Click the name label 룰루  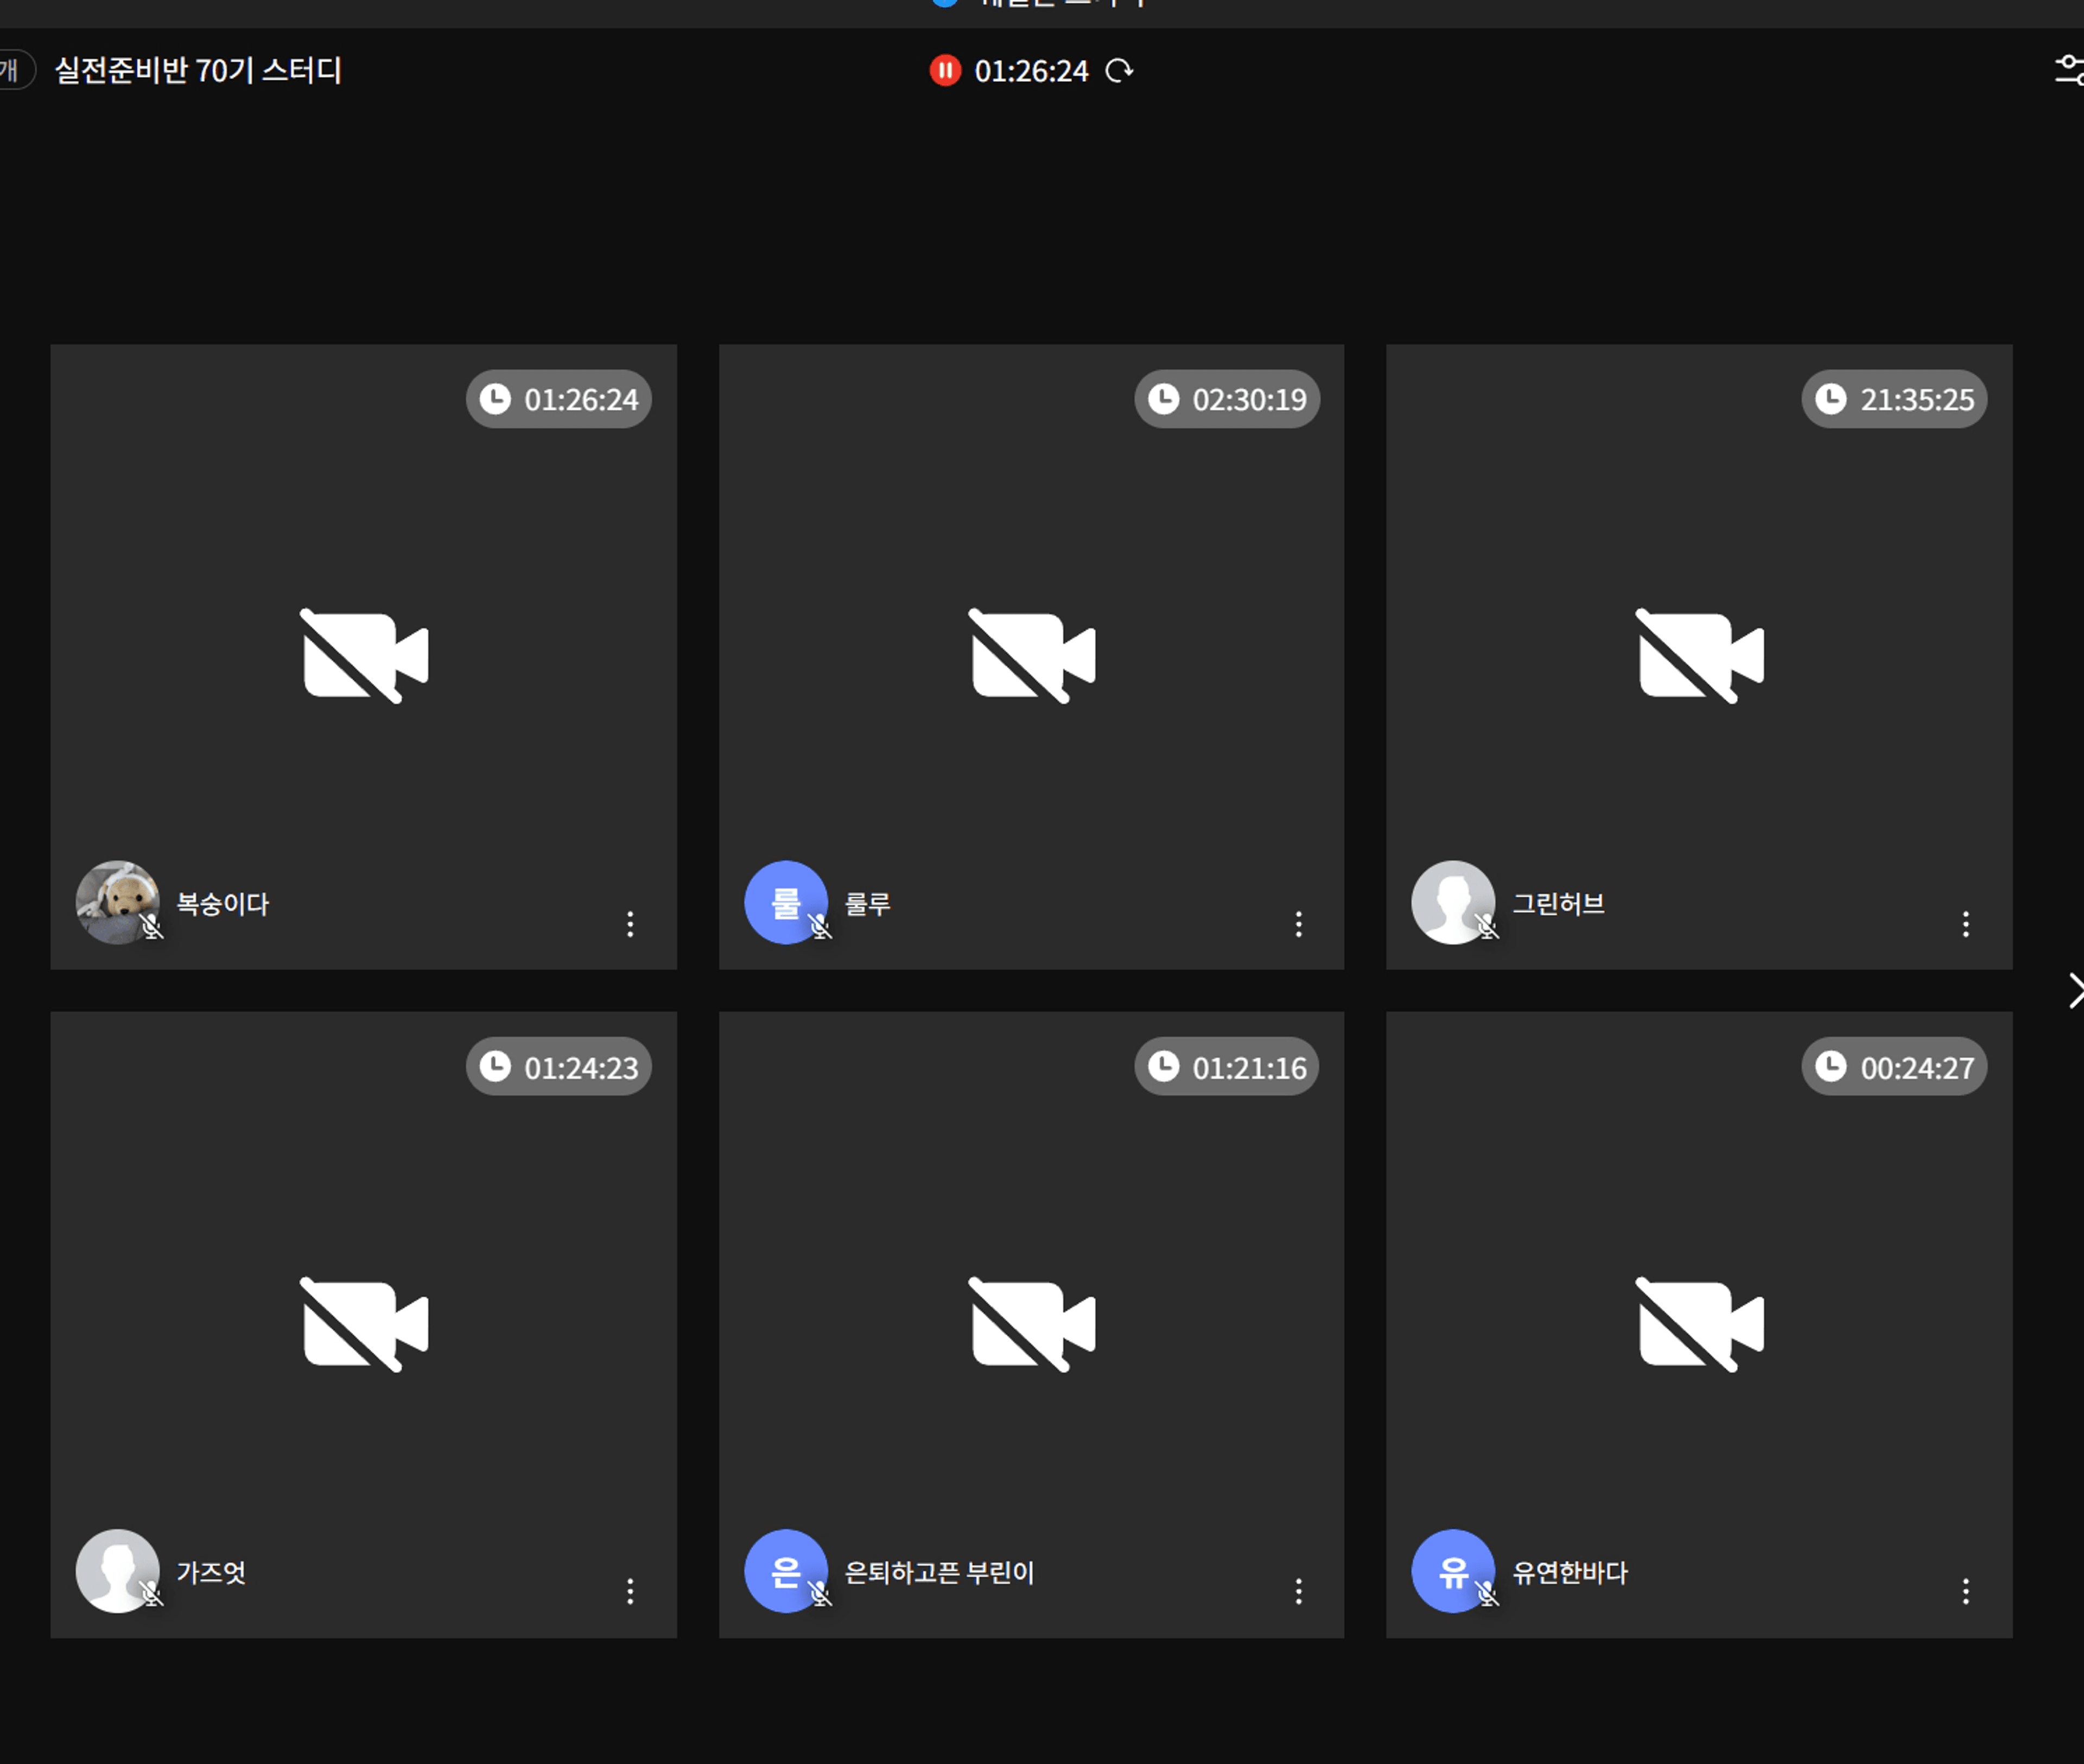[867, 904]
